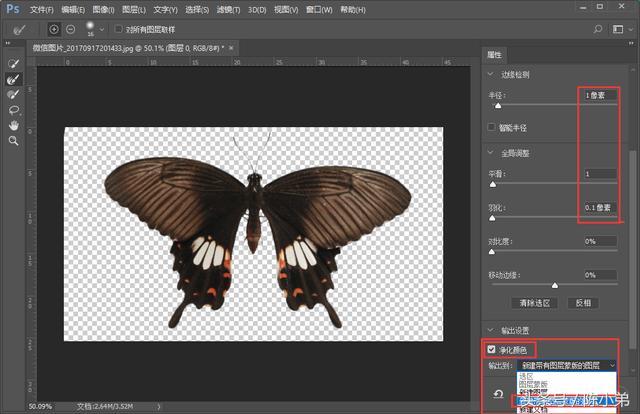640x414 pixels.
Task: Click the properties panel vertical scrollbar
Action: [x=632, y=249]
